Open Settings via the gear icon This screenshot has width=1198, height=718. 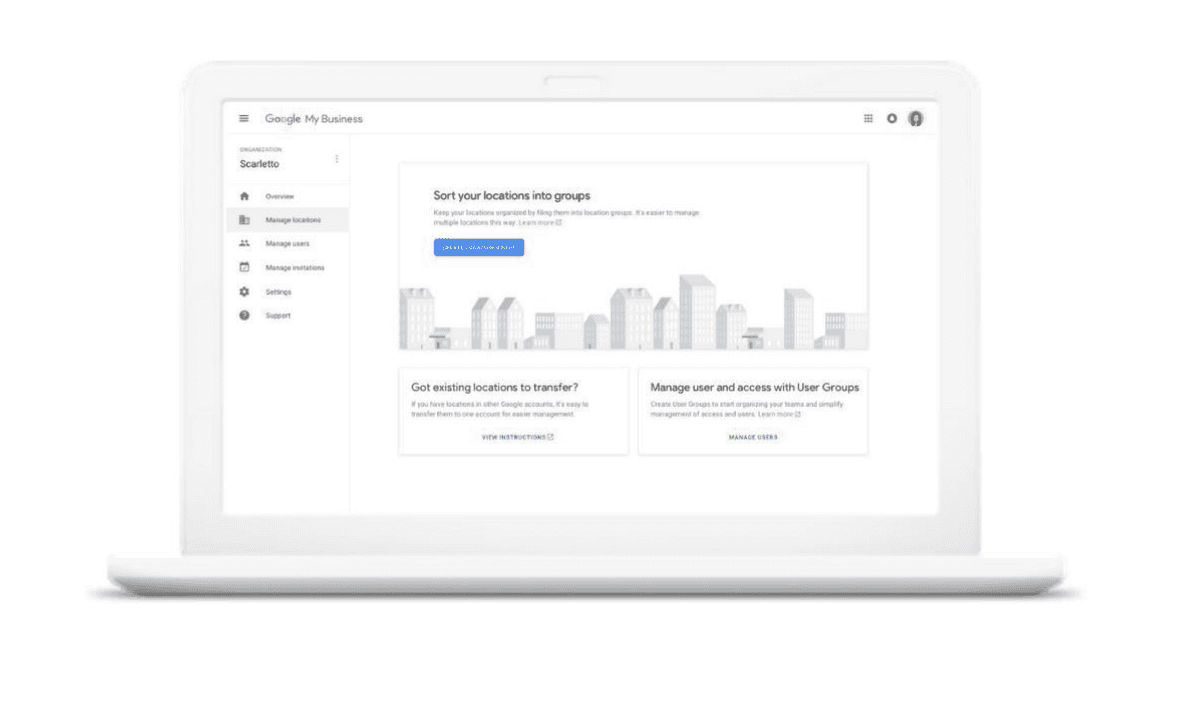click(244, 292)
